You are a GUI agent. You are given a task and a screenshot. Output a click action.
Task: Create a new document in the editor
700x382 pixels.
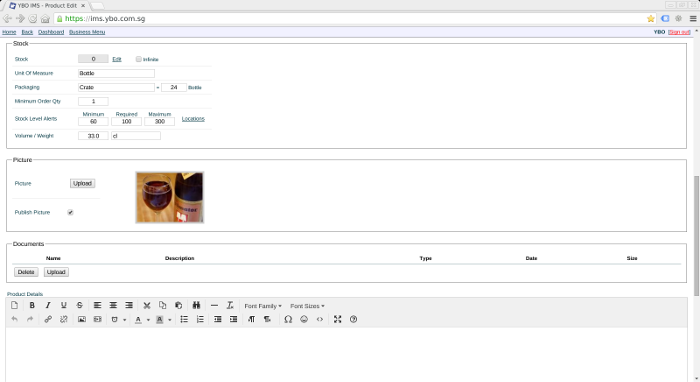[x=14, y=305]
